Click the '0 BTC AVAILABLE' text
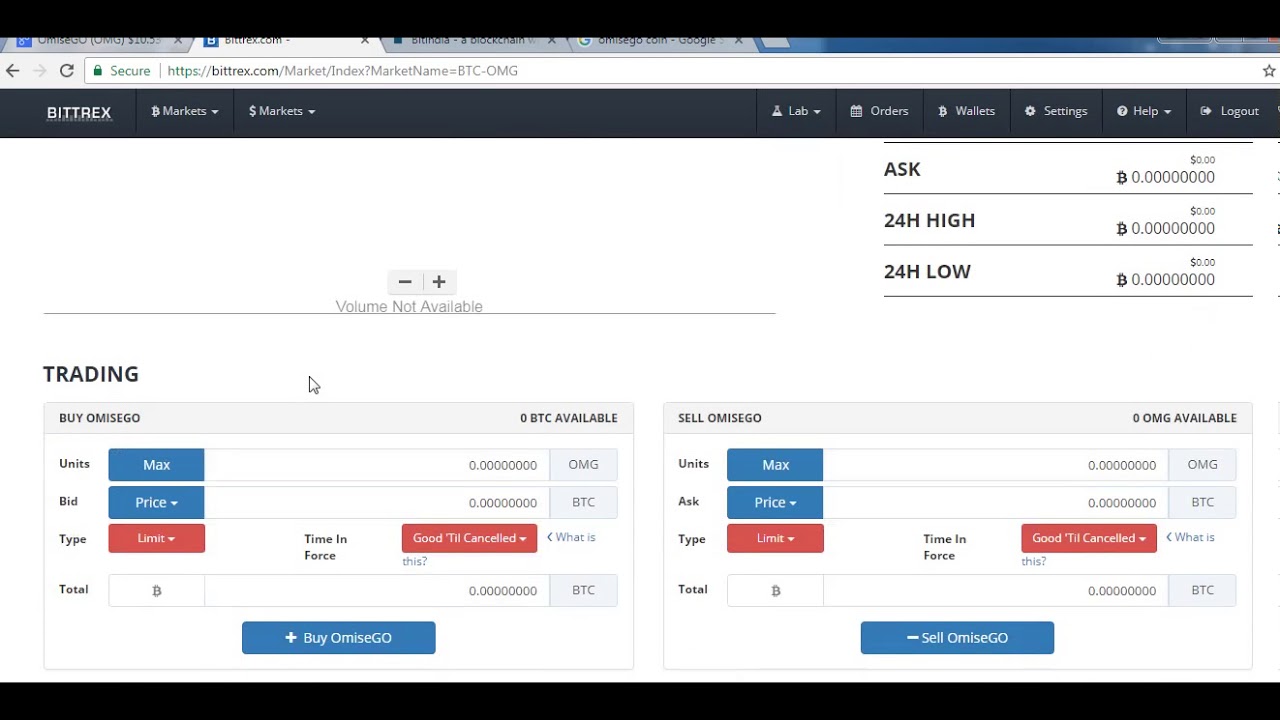The image size is (1280, 720). click(569, 418)
